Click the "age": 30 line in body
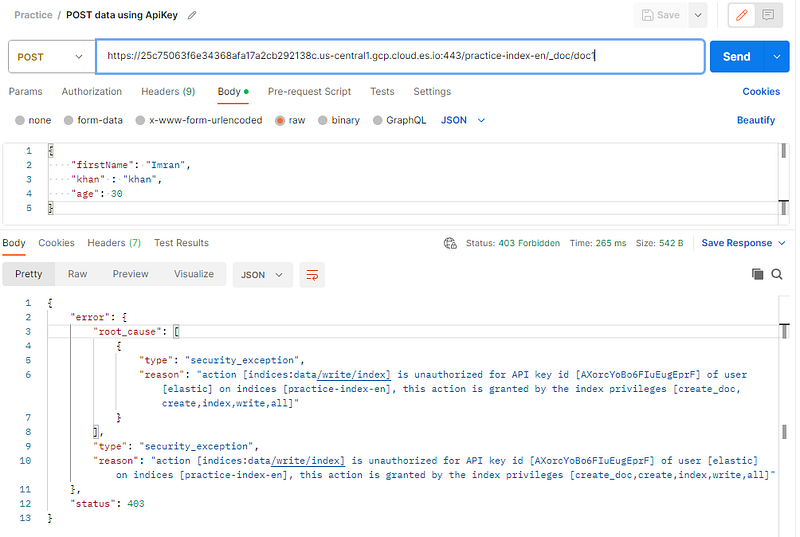Viewport: 800px width, 537px height. pyautogui.click(x=96, y=194)
